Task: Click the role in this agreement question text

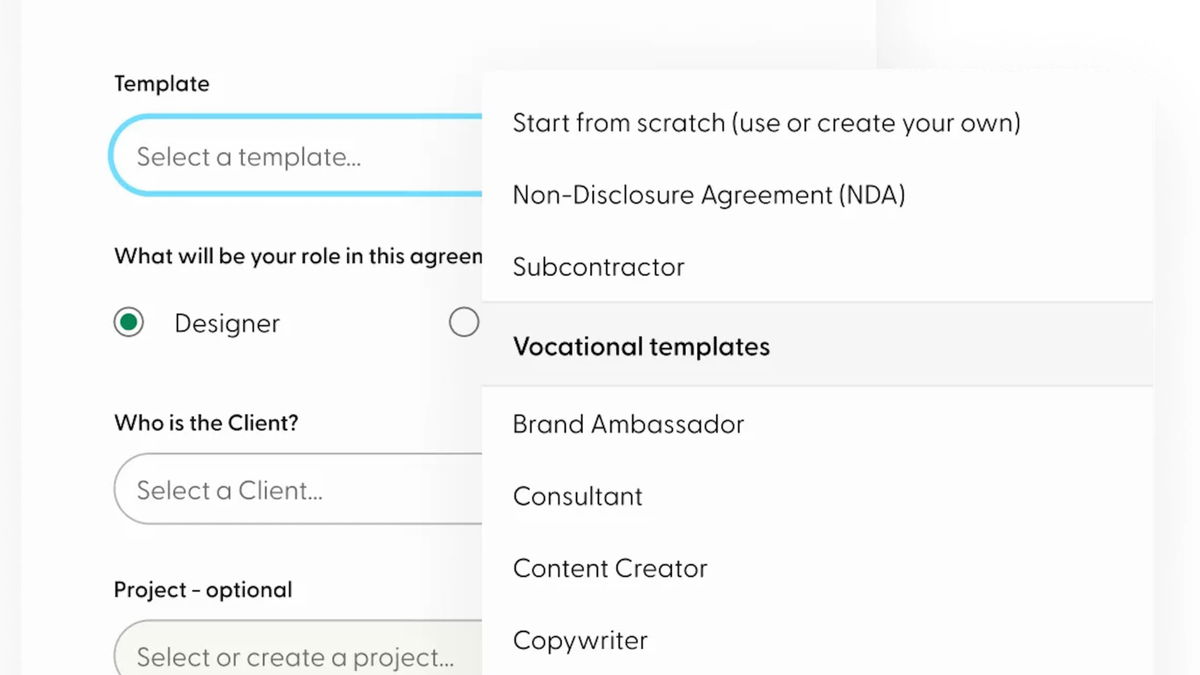Action: 298,256
